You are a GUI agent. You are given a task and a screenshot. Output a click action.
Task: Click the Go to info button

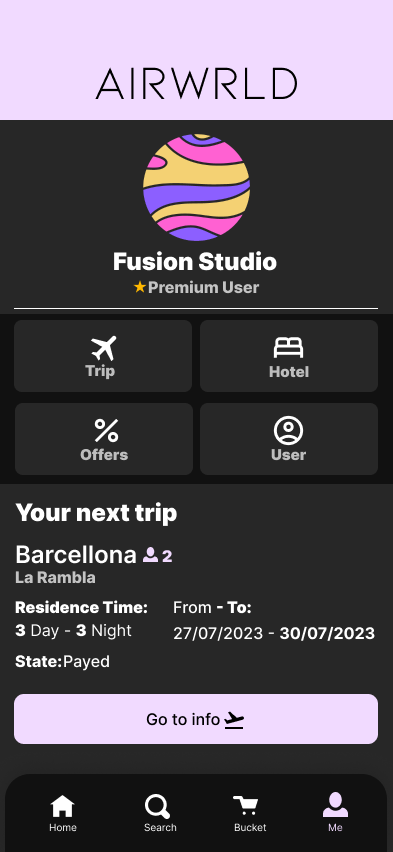196,719
